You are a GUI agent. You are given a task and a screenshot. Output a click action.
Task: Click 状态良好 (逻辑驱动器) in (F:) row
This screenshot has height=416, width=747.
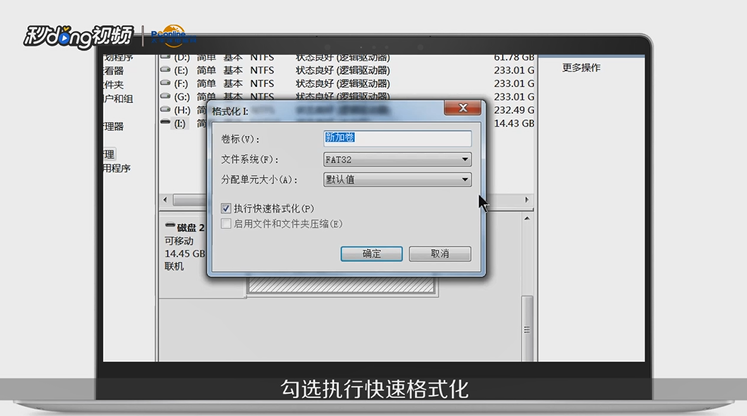click(343, 83)
